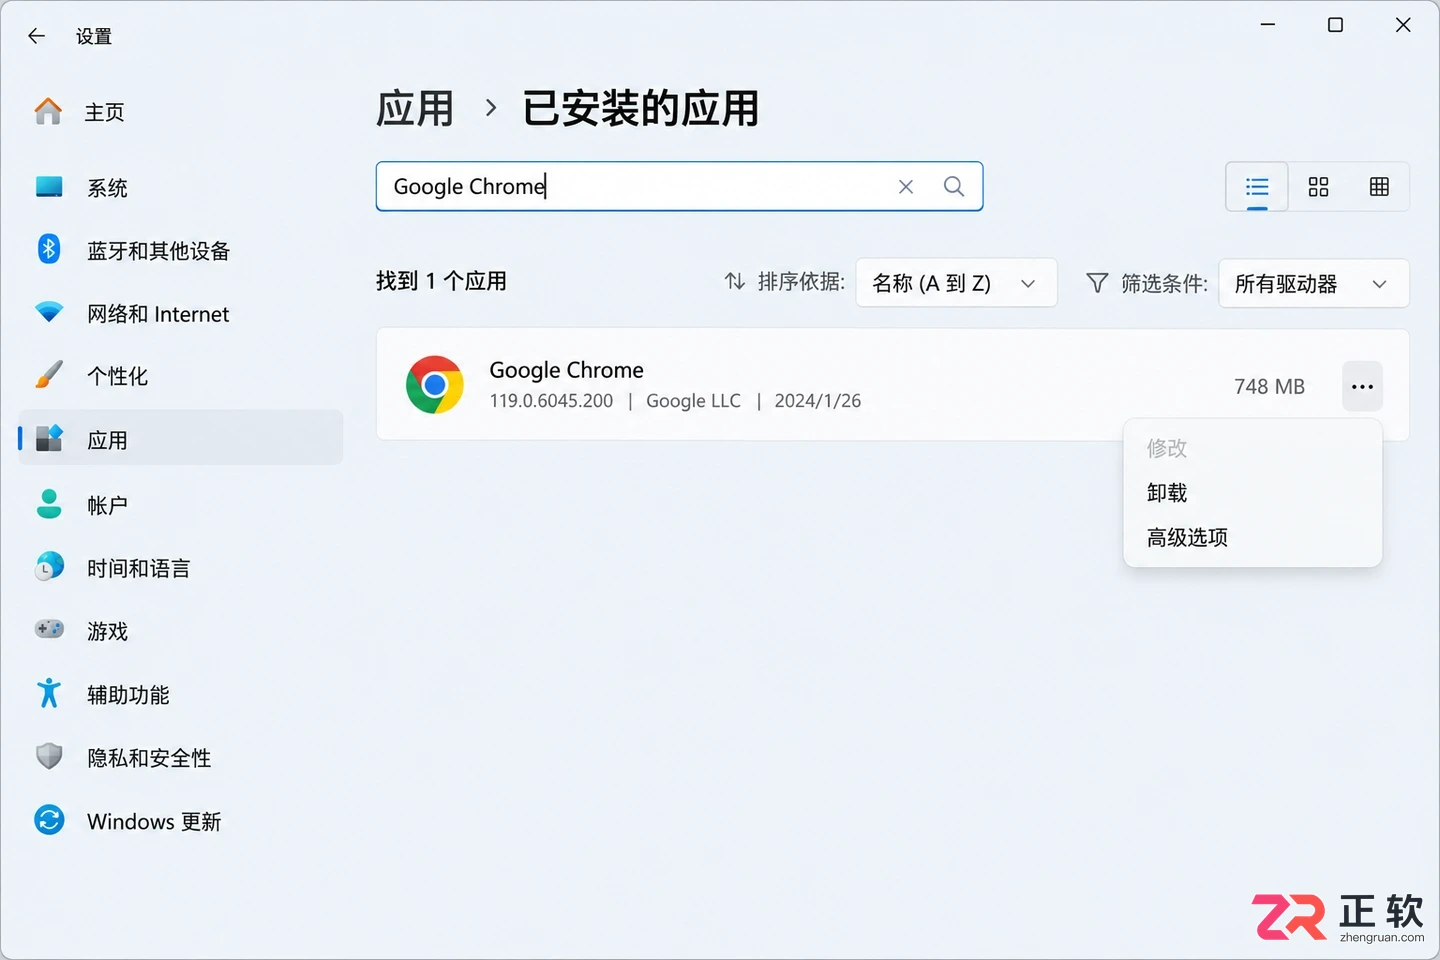Click the 748 MB size value

[x=1269, y=386]
